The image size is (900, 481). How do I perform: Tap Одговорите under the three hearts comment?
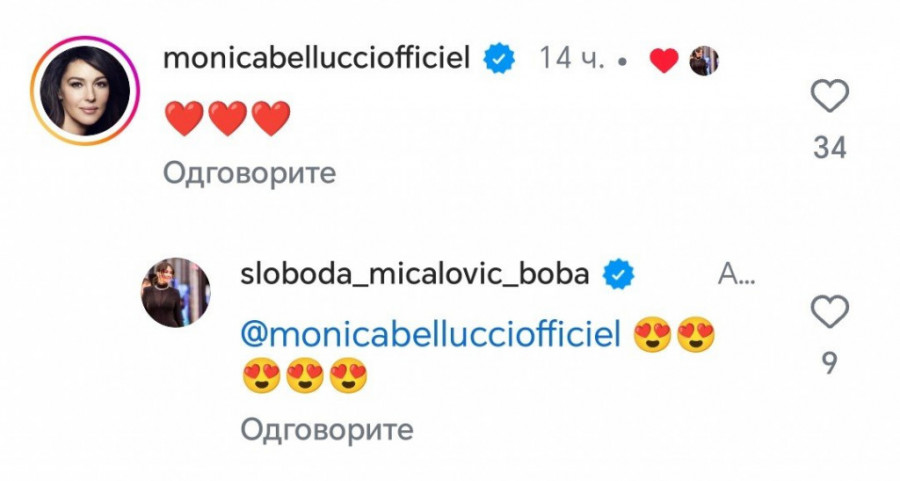tap(248, 173)
